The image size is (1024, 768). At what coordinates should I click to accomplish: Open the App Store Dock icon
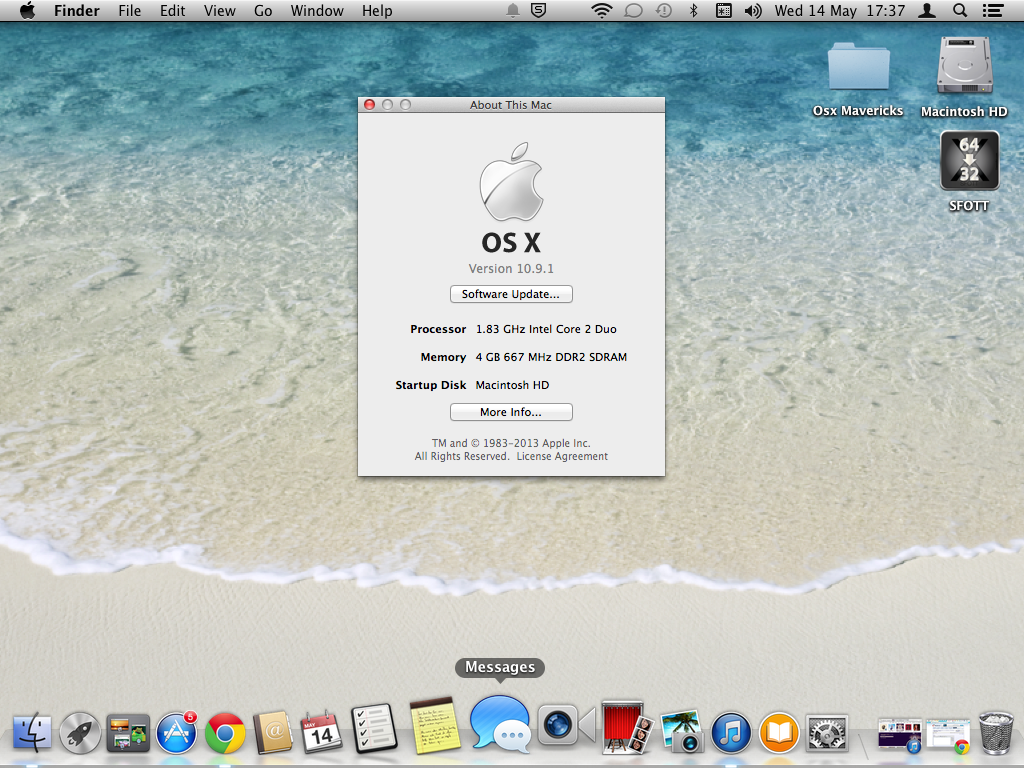coord(176,732)
